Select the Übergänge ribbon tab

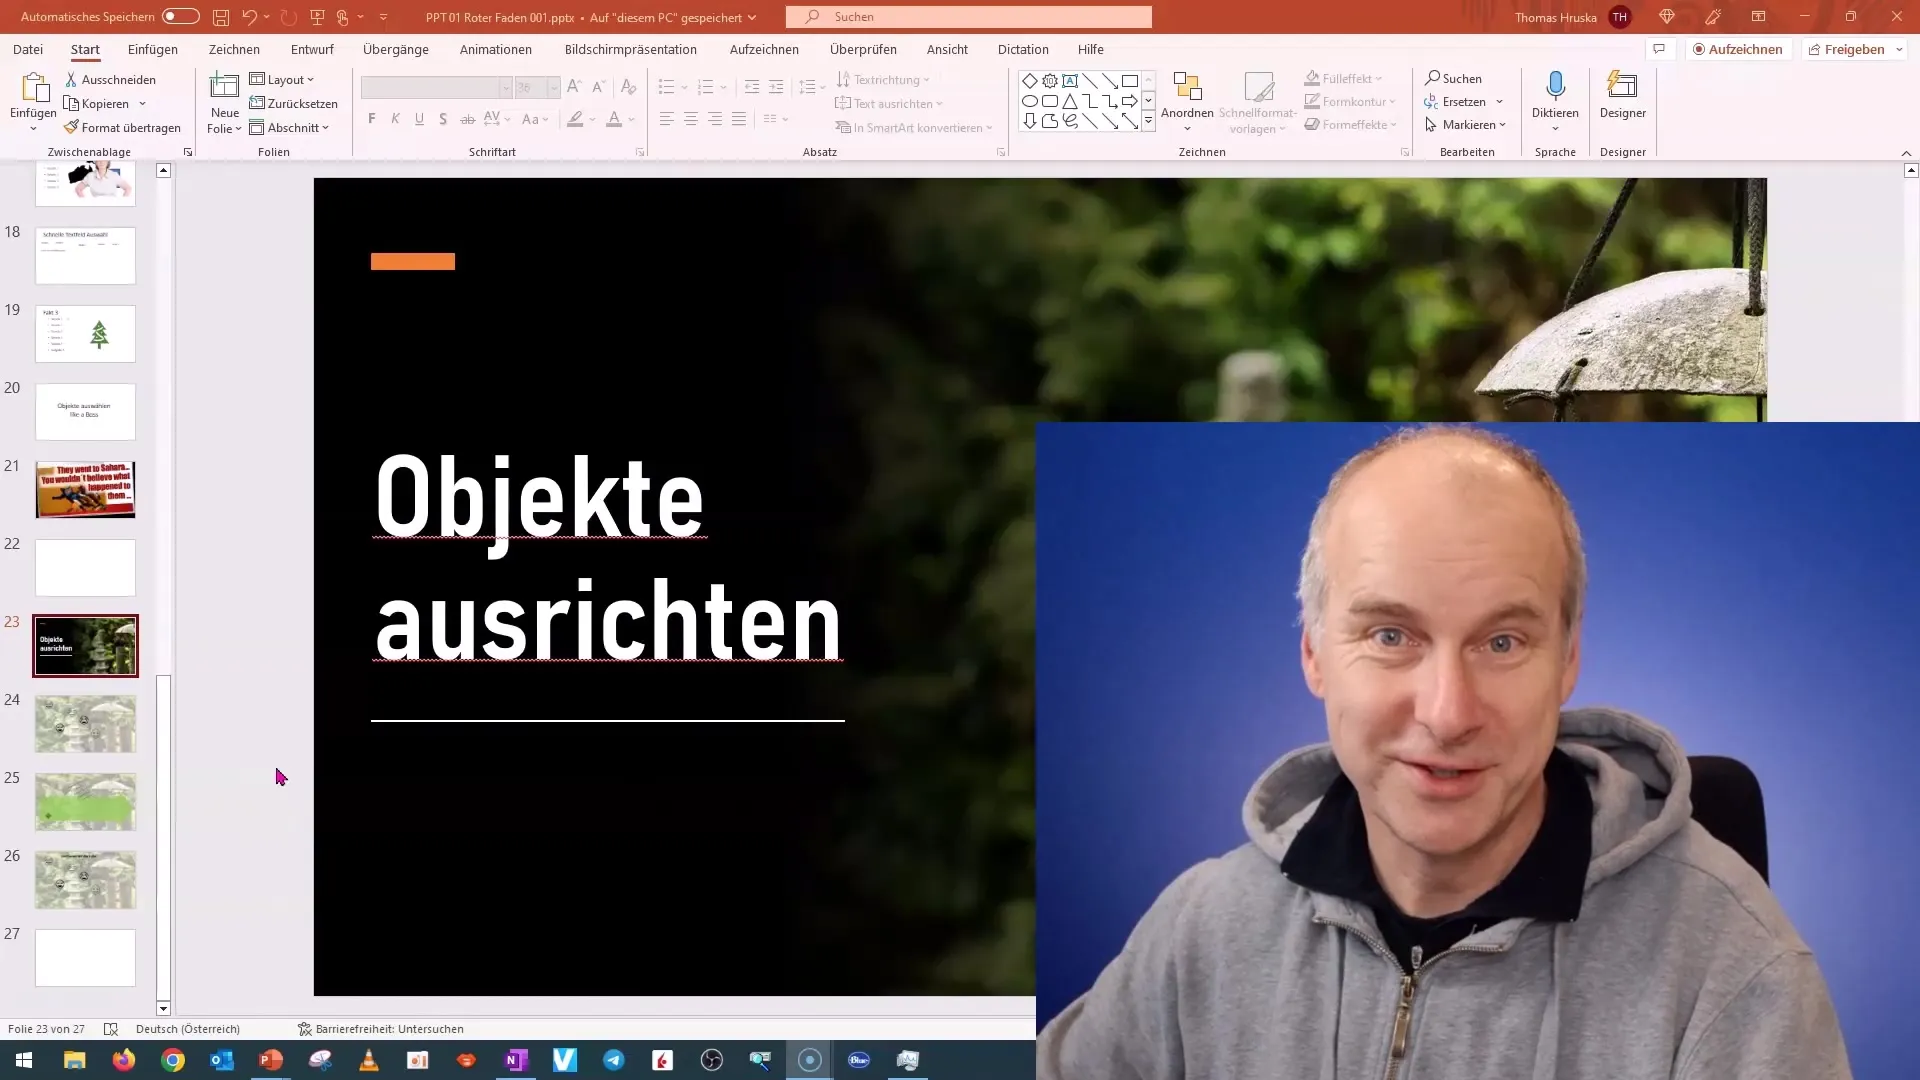click(x=396, y=49)
